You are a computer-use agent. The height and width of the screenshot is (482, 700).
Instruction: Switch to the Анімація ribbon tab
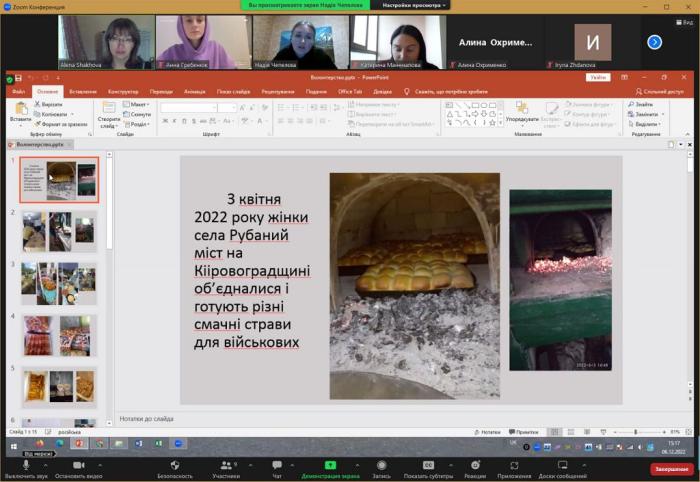(194, 91)
